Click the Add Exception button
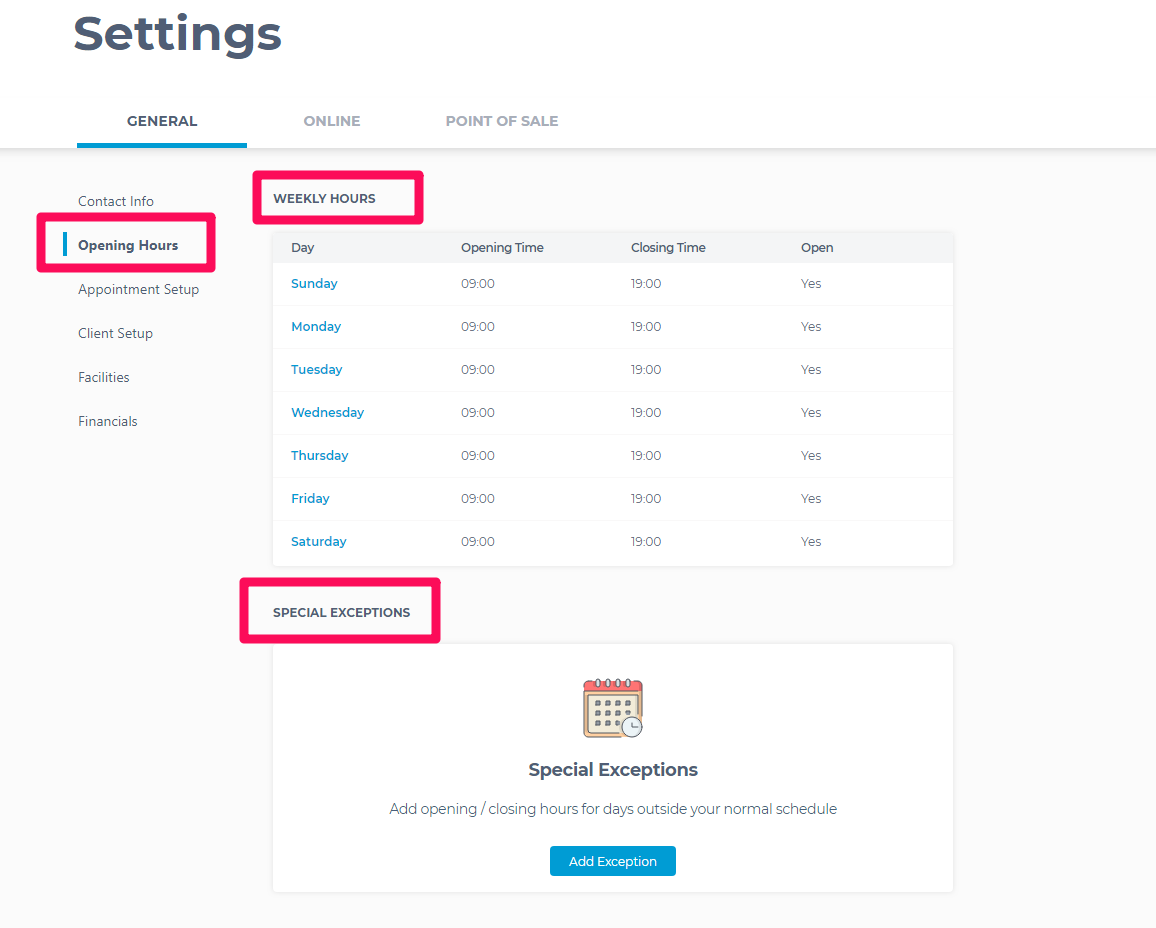This screenshot has height=928, width=1156. click(613, 861)
